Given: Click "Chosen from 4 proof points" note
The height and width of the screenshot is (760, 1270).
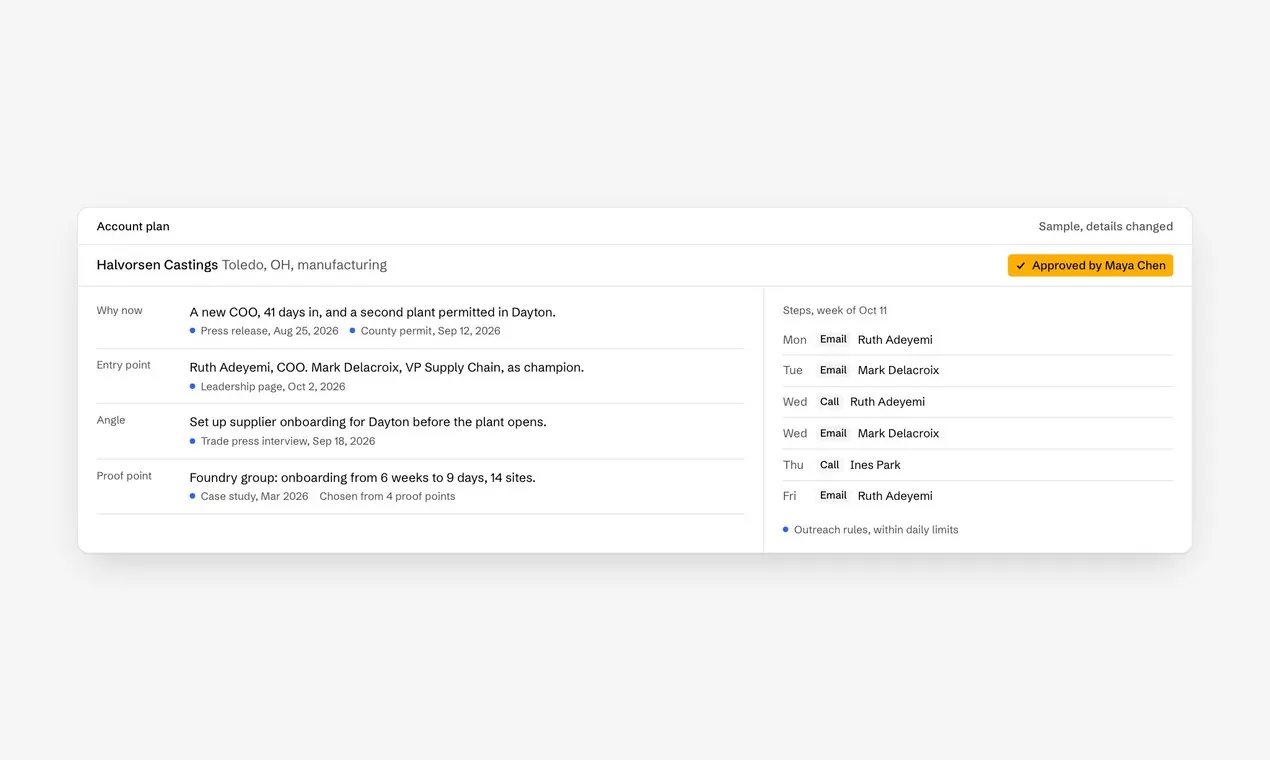Looking at the screenshot, I should click(387, 496).
